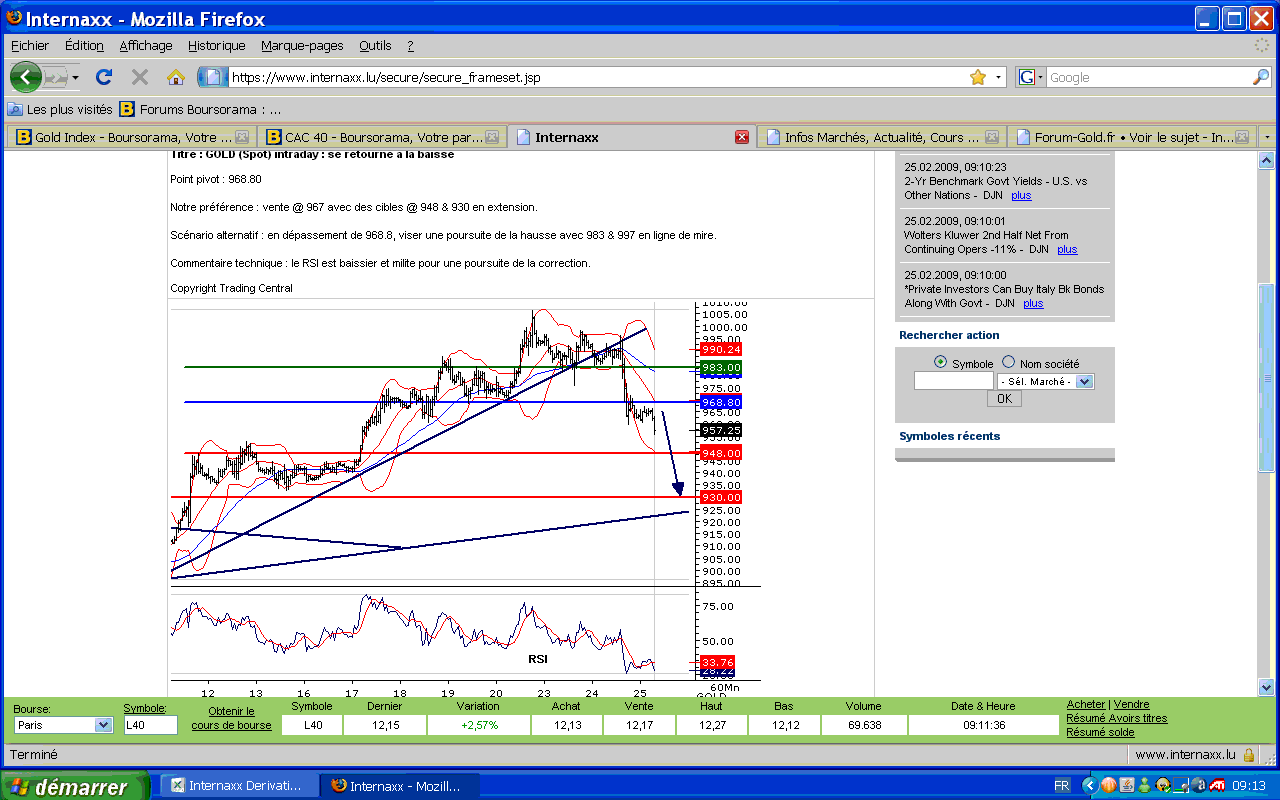
Task: Click the Google search box
Action: [x=1148, y=77]
